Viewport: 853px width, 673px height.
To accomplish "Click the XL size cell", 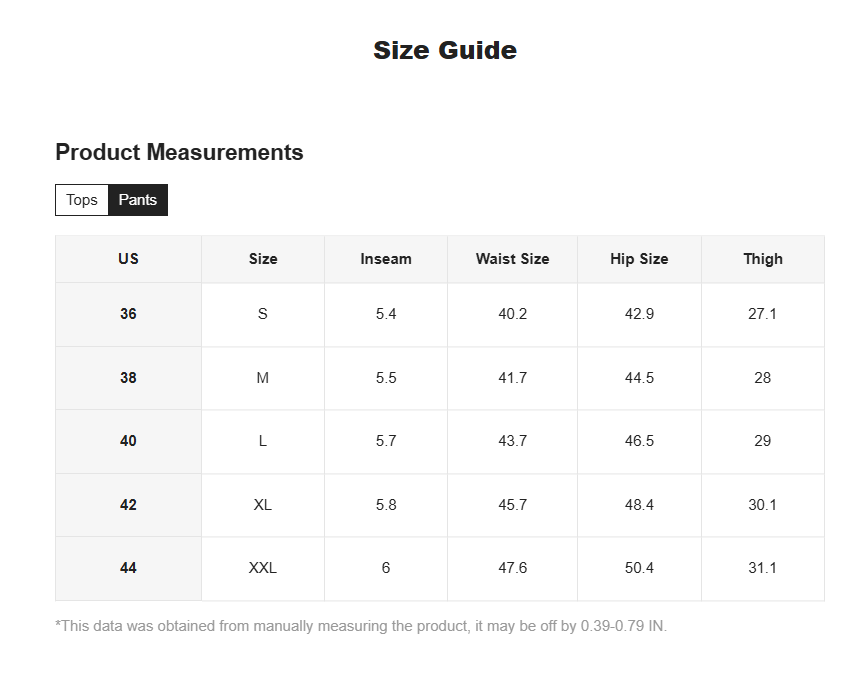I will (263, 505).
